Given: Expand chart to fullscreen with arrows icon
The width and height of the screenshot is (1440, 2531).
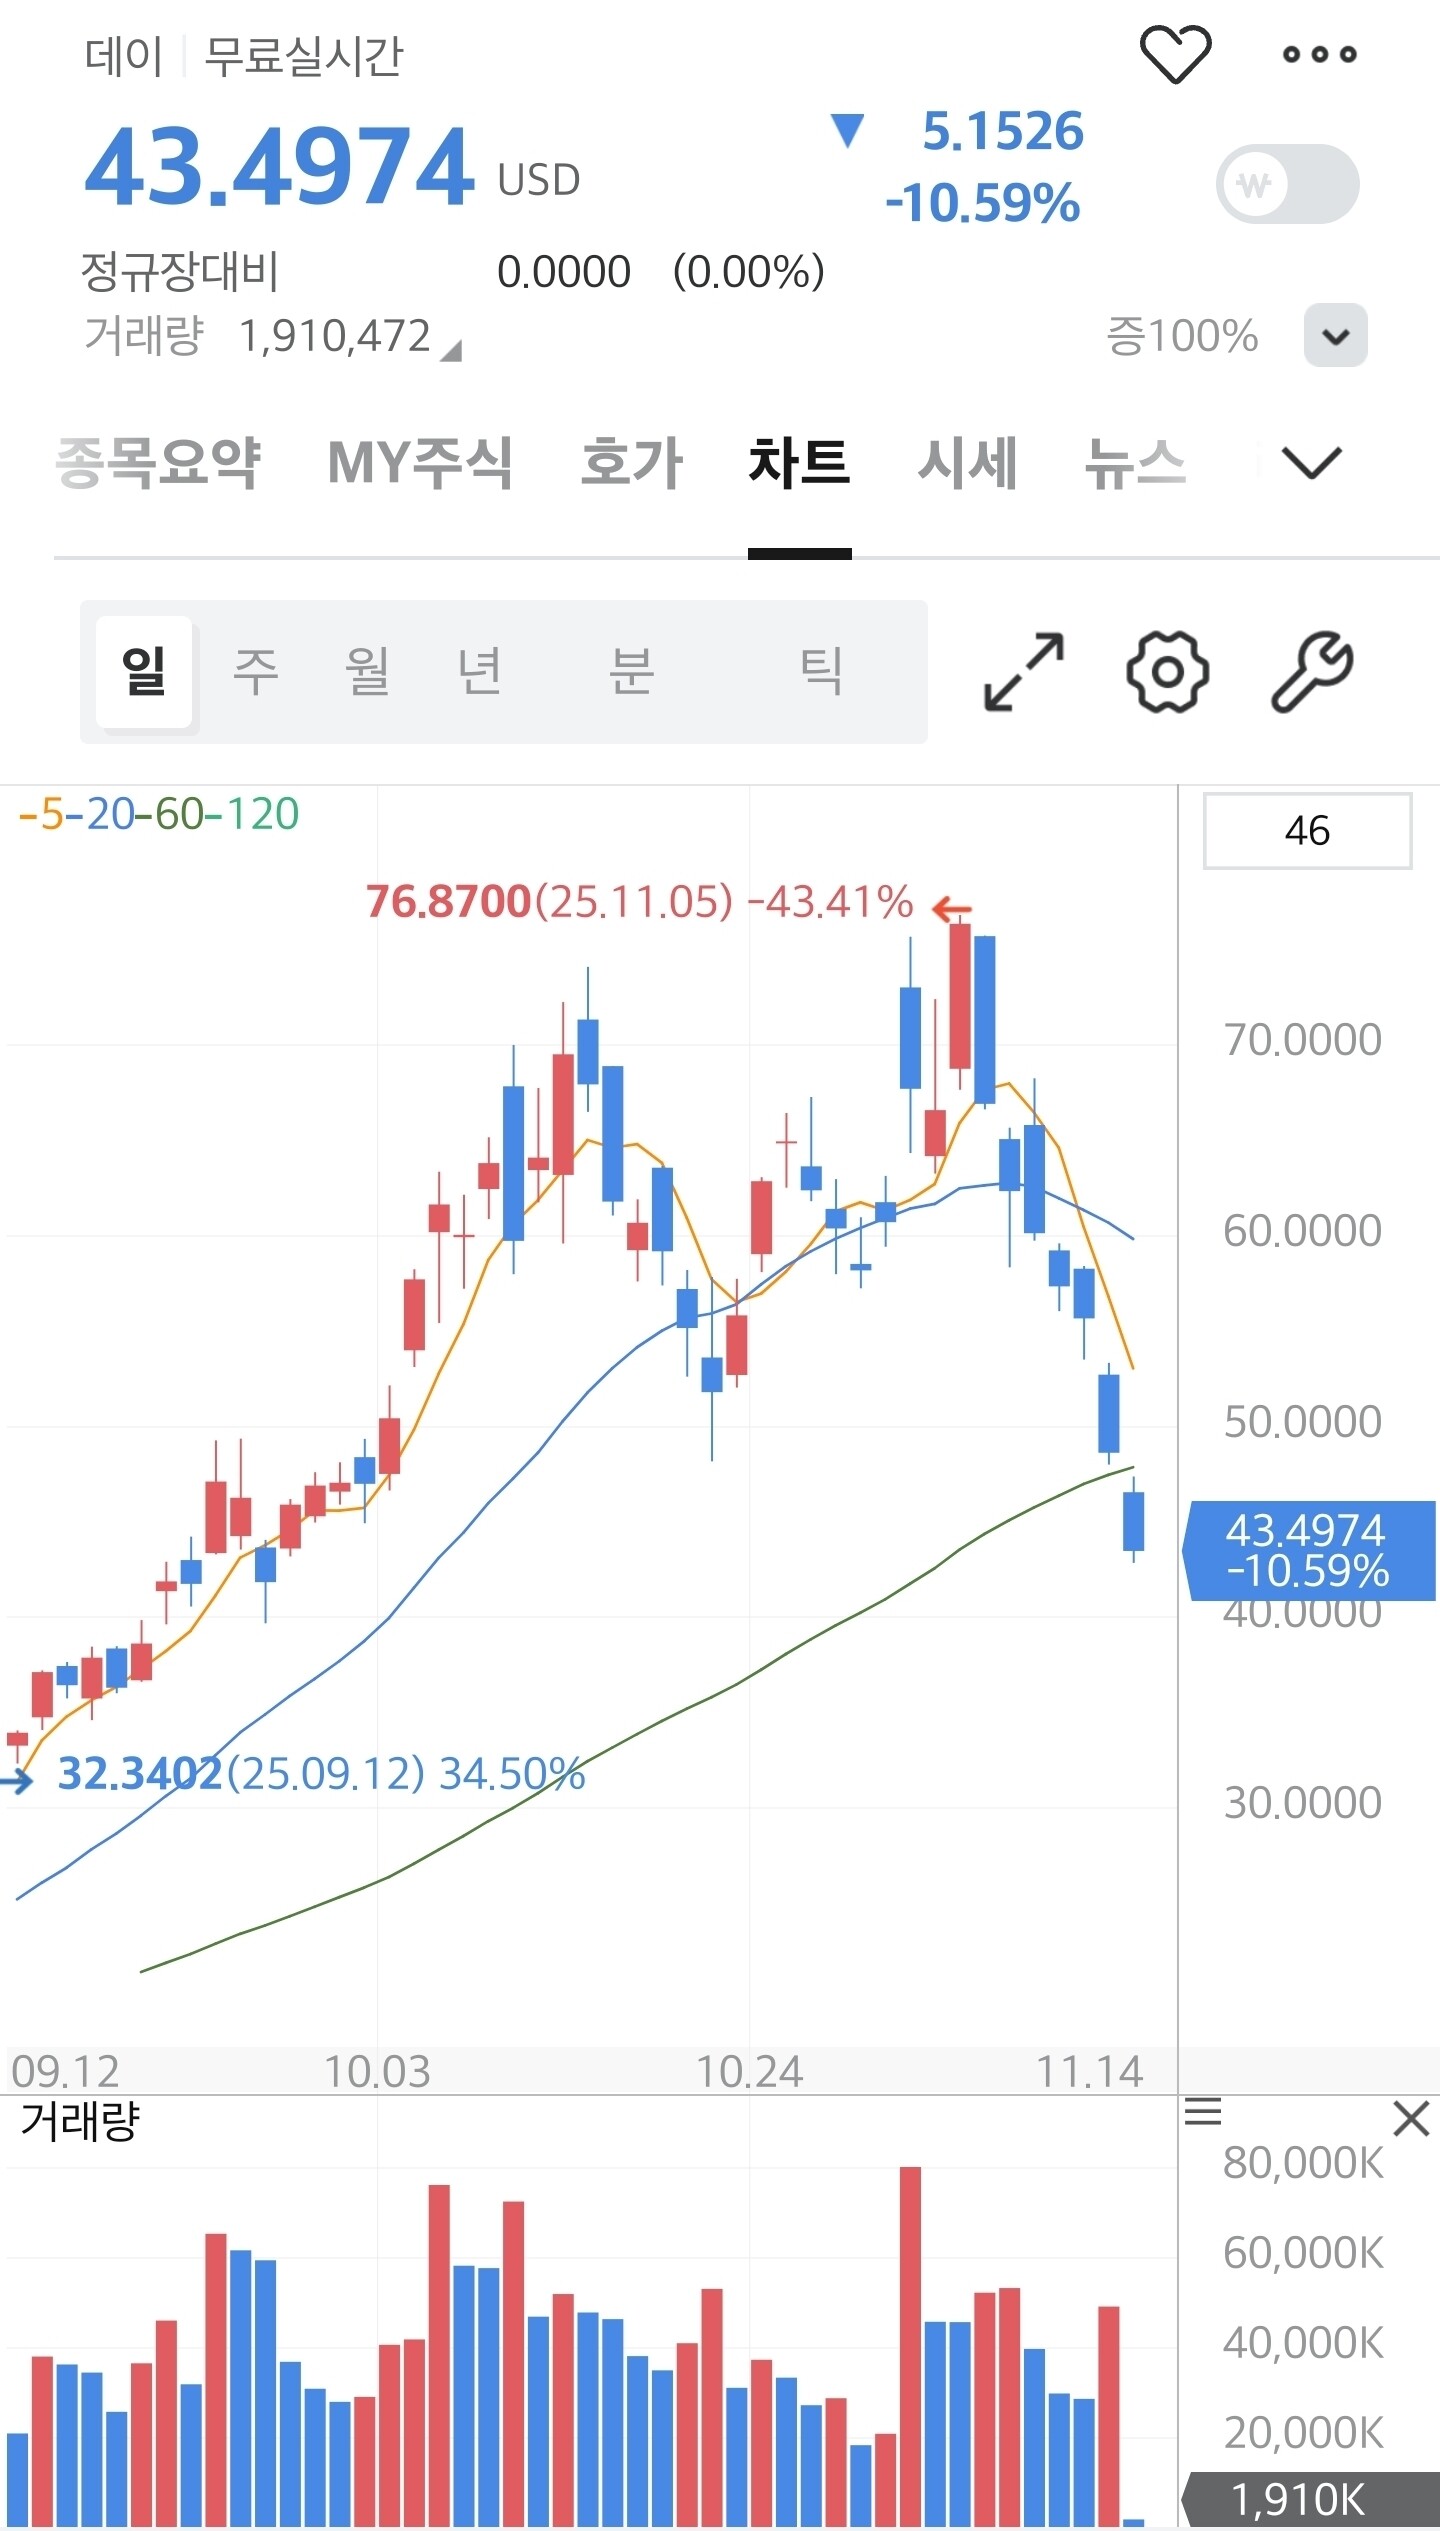Looking at the screenshot, I should tap(1024, 672).
